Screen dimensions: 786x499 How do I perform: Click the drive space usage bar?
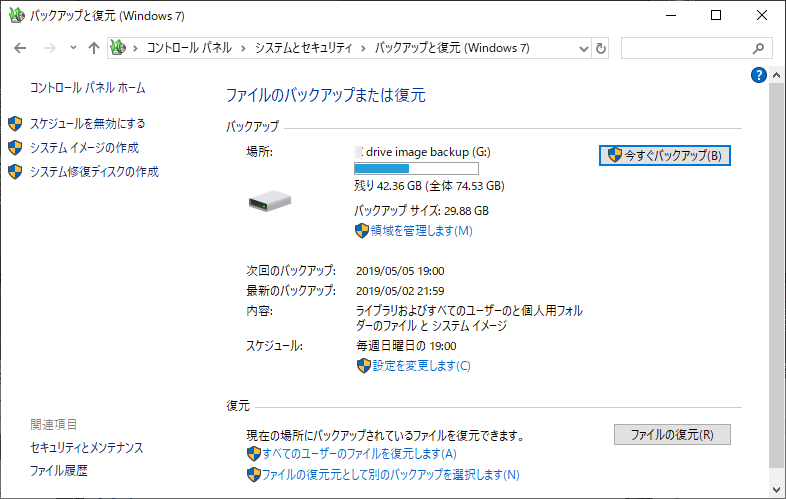pos(416,169)
